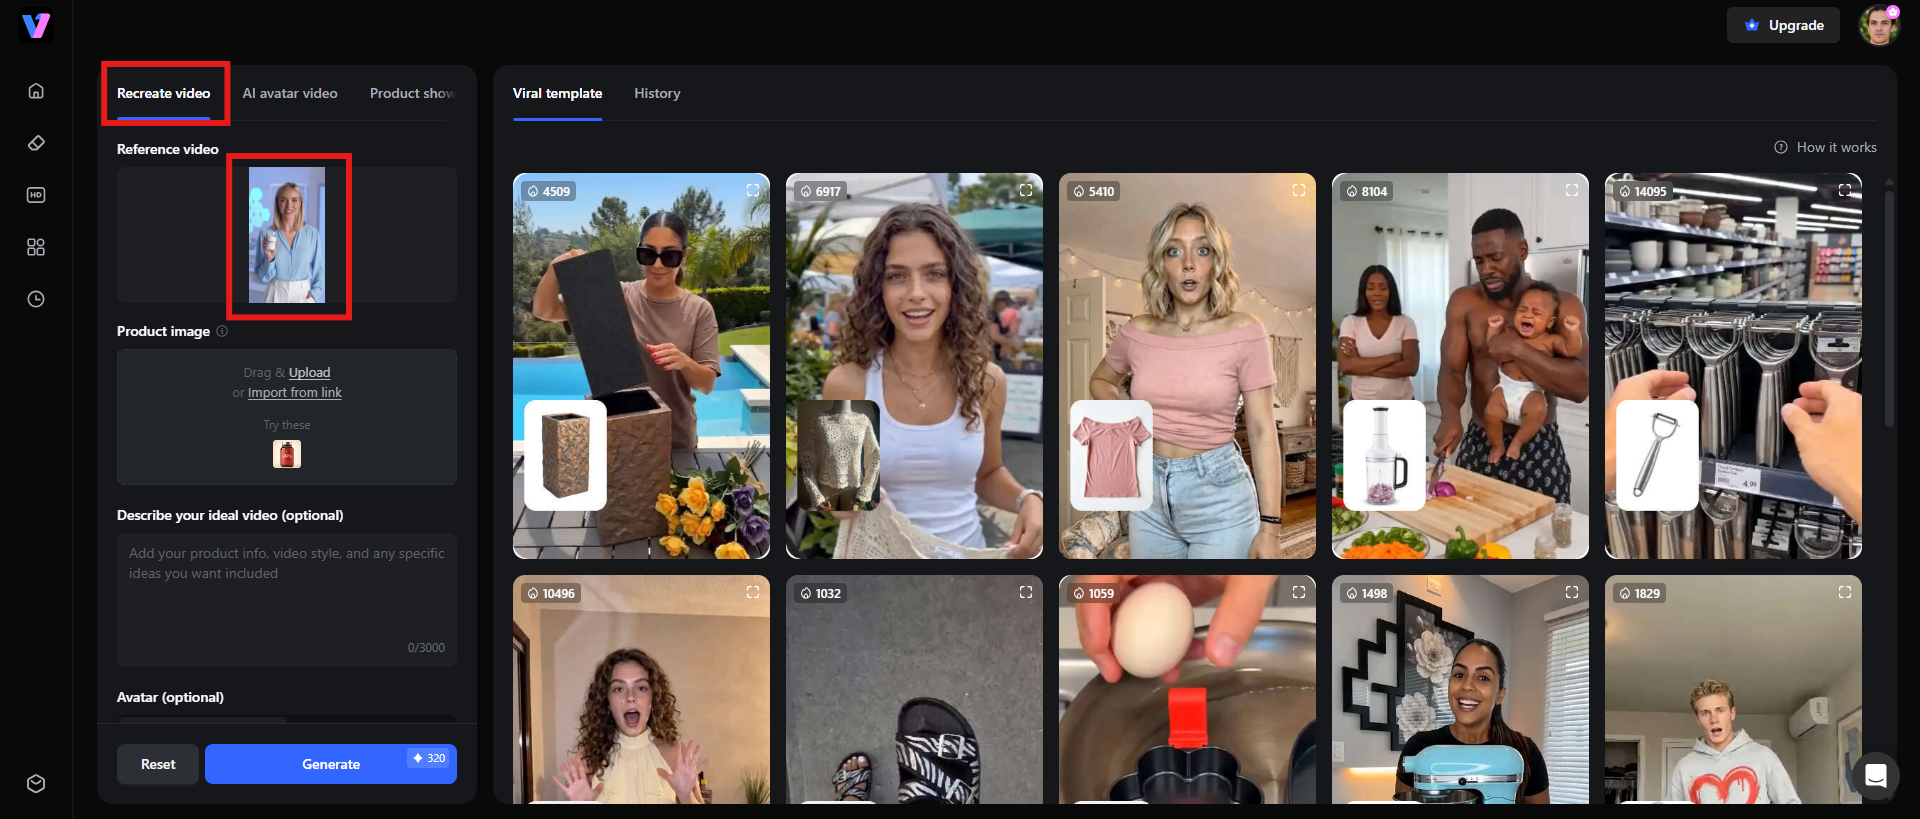1920x819 pixels.
Task: Select the reference video thumbnail
Action: (x=287, y=235)
